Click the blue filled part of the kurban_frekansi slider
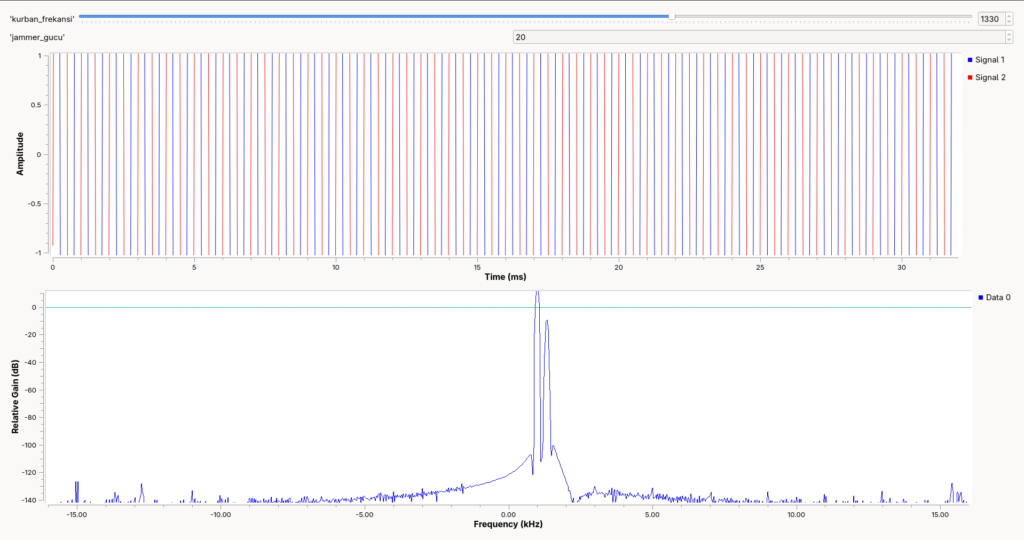The width and height of the screenshot is (1024, 540). pyautogui.click(x=373, y=16)
